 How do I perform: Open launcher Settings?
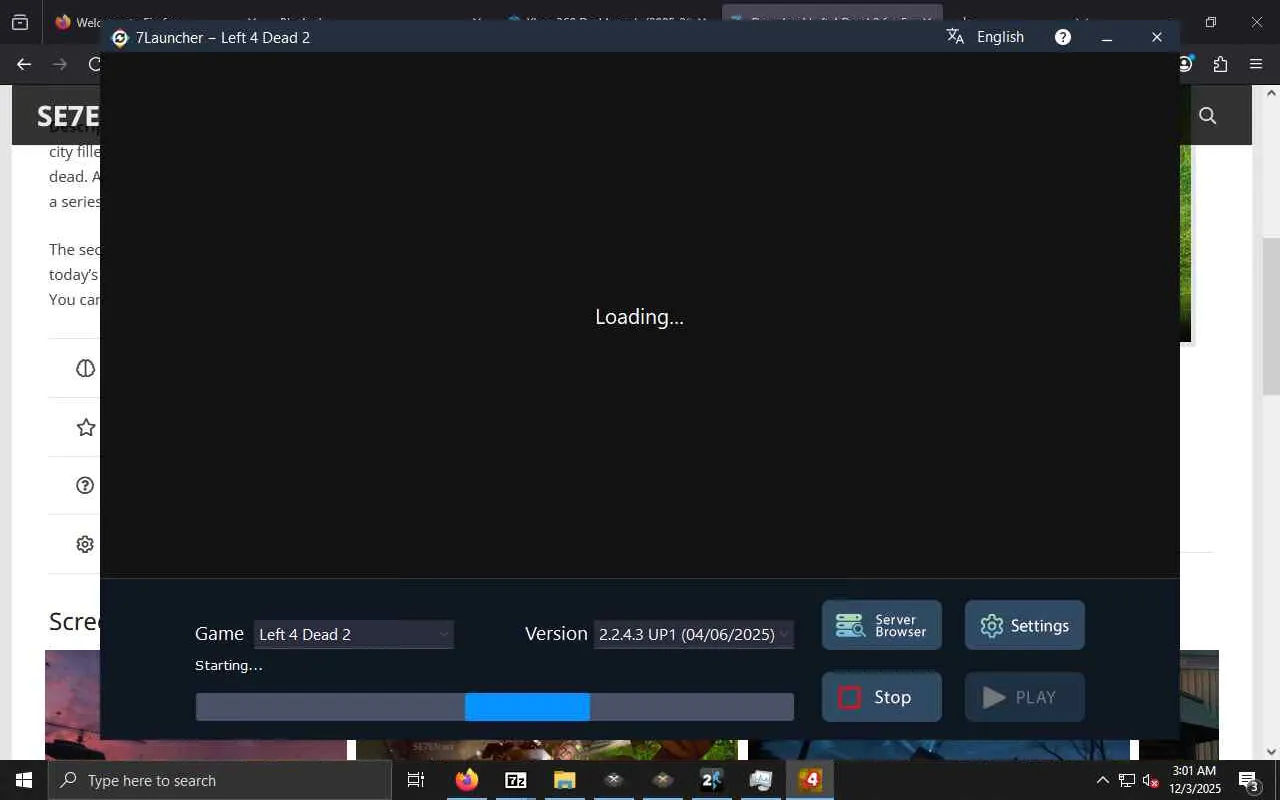1025,625
